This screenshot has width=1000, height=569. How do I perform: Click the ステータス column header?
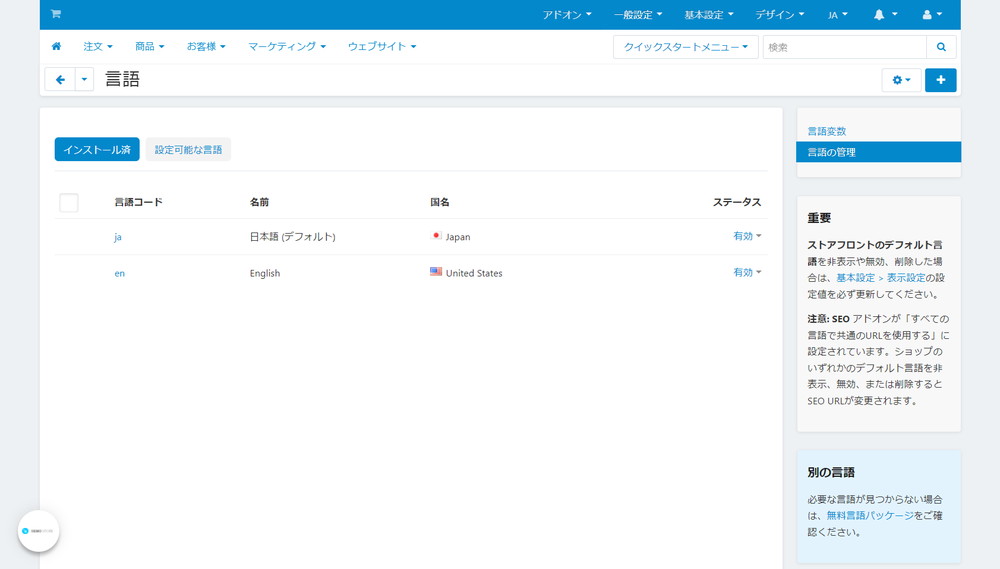[737, 202]
